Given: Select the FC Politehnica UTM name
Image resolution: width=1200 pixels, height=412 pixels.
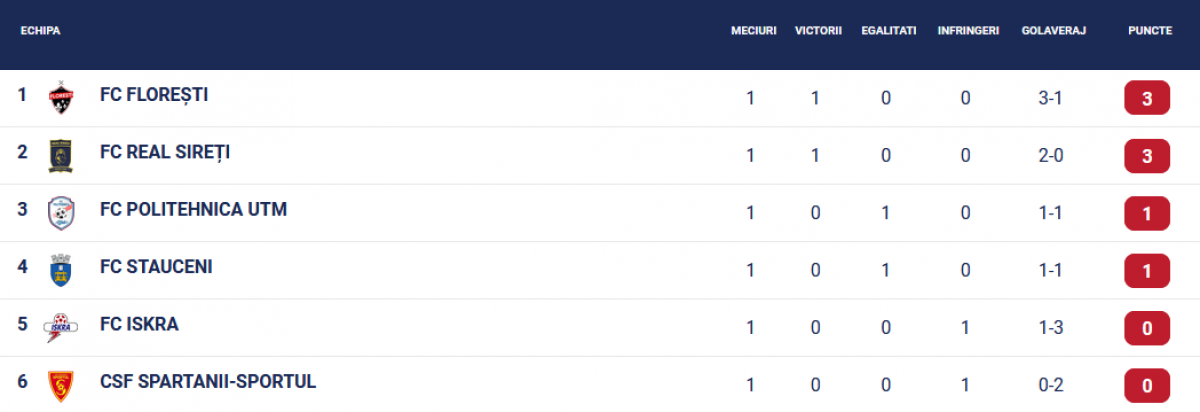Looking at the screenshot, I should 193,210.
